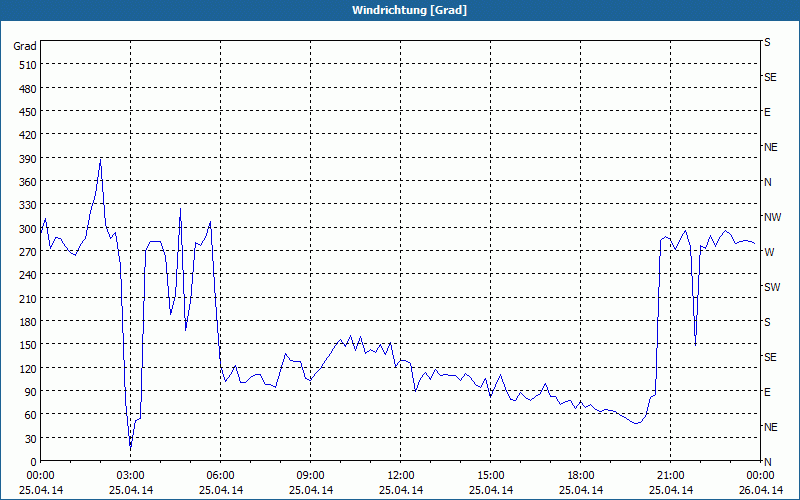The width and height of the screenshot is (800, 500).
Task: Select the 120 degree axis label
Action: tap(28, 368)
